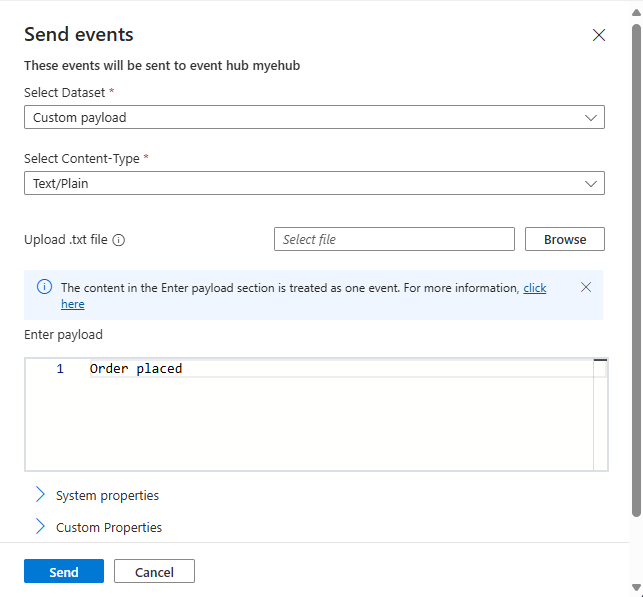Open the Select Content-Type dropdown
This screenshot has width=643, height=597.
click(314, 183)
